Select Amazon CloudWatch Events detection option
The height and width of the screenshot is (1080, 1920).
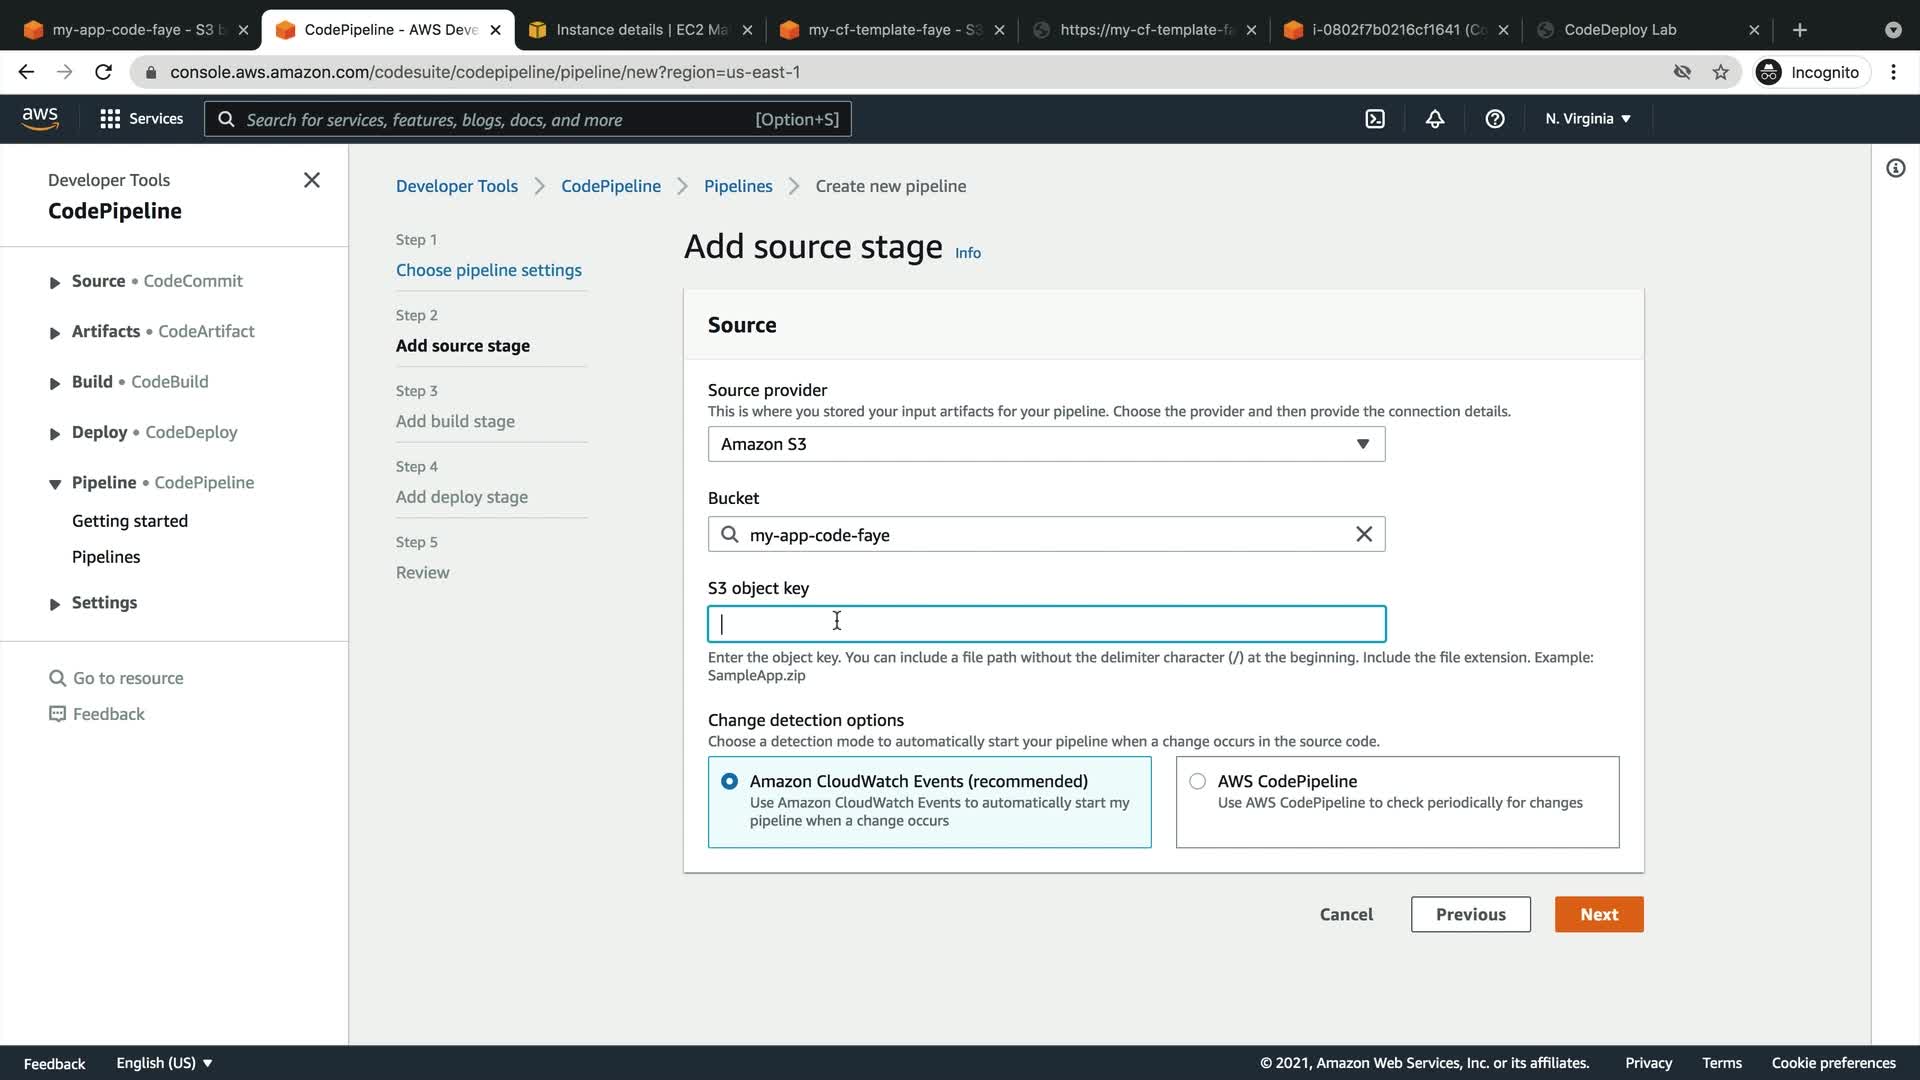click(x=730, y=781)
